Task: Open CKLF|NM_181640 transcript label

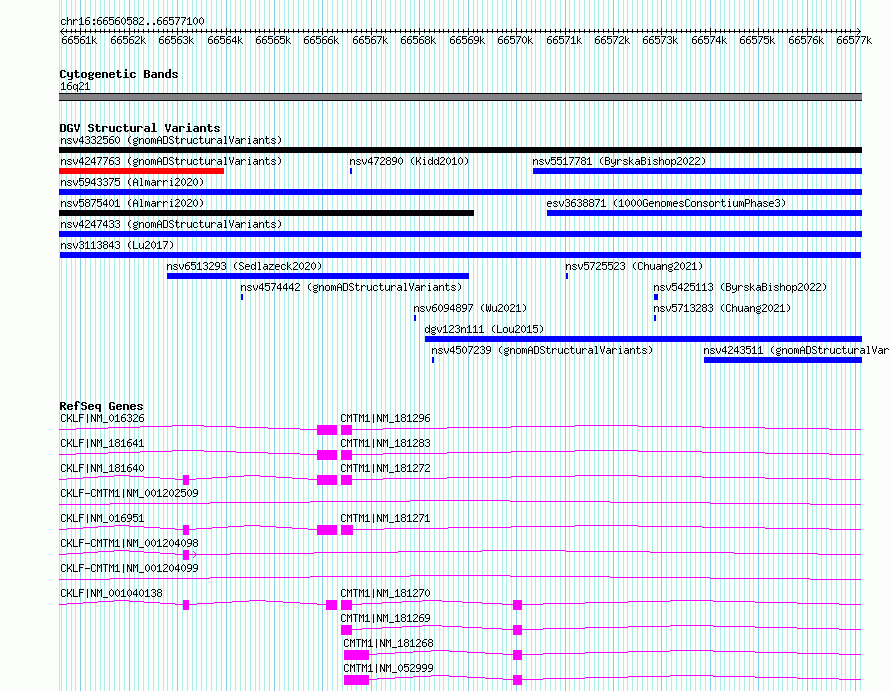Action: tap(102, 468)
